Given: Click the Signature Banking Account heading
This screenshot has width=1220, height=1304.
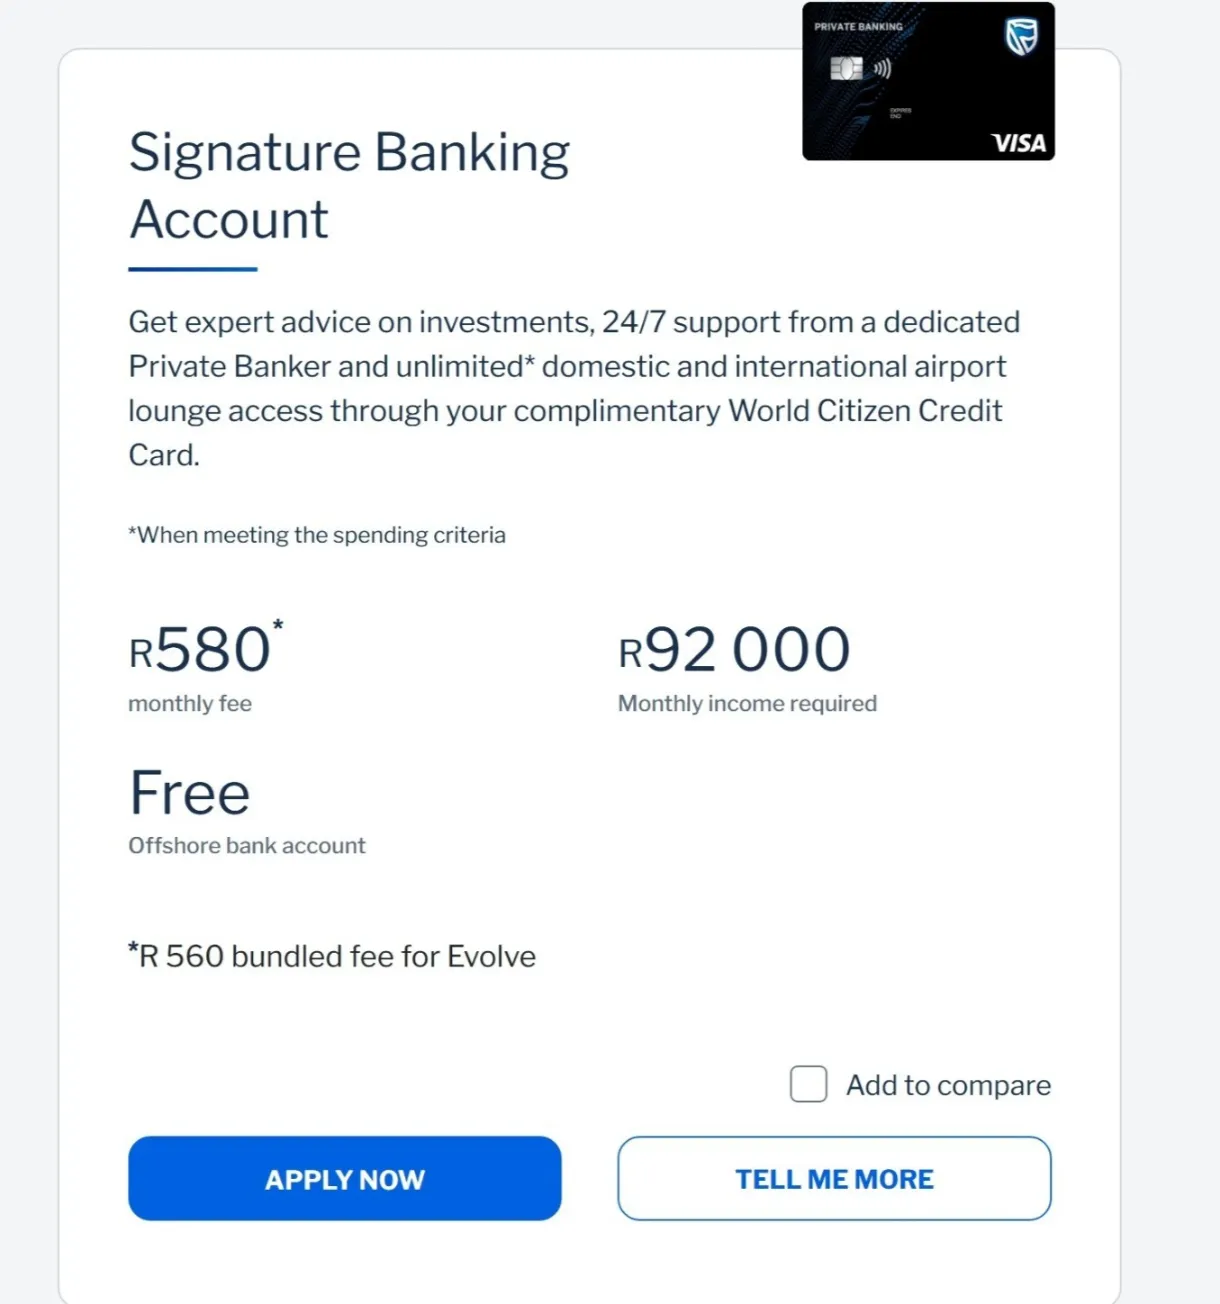Looking at the screenshot, I should 348,185.
